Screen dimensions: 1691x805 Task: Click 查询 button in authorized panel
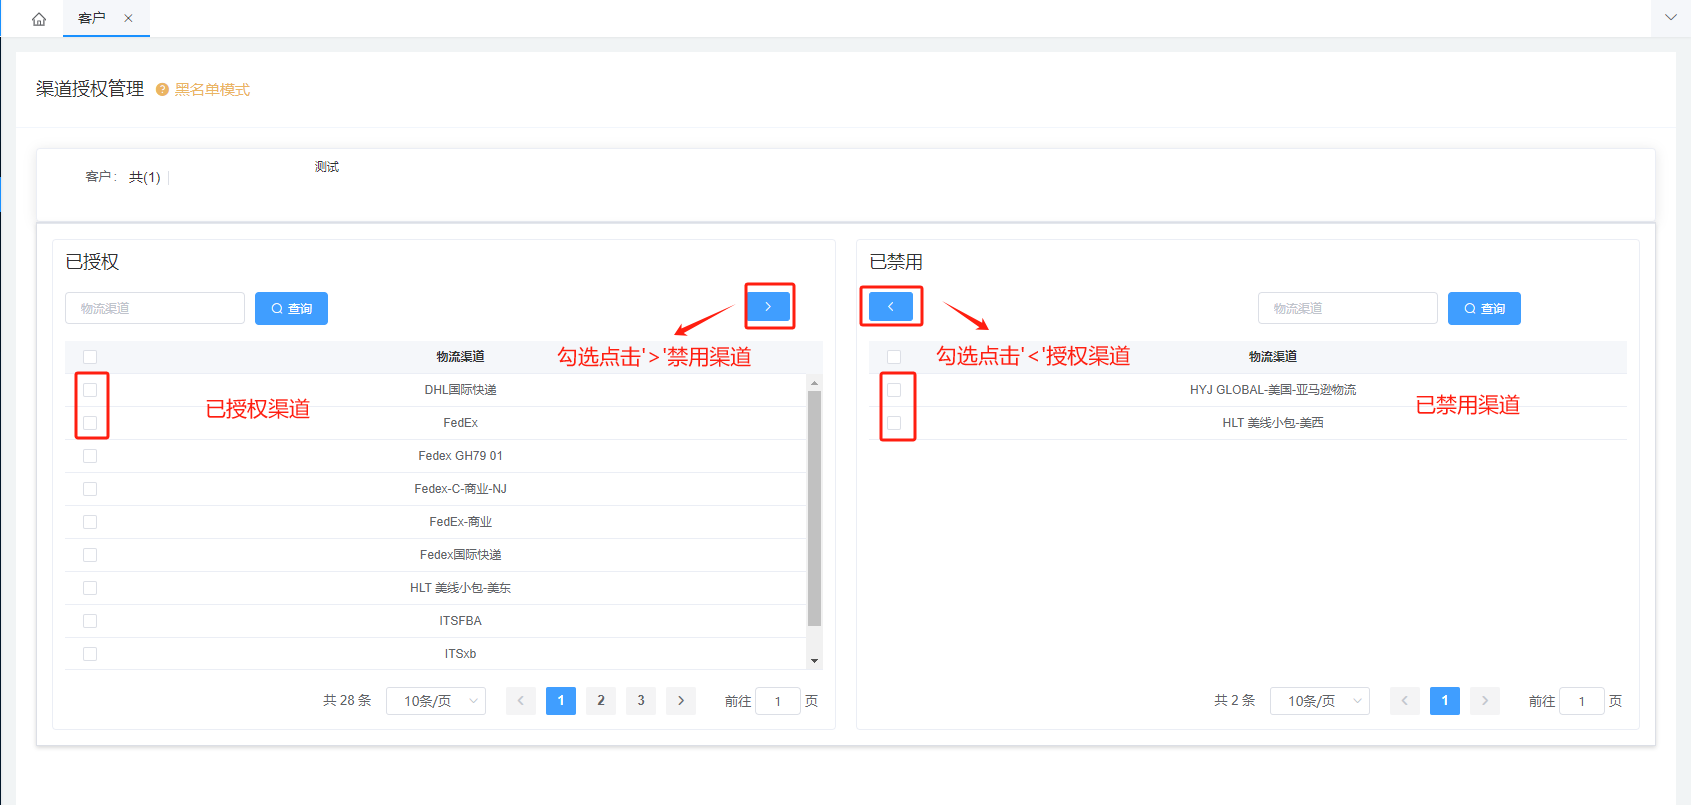pyautogui.click(x=291, y=309)
